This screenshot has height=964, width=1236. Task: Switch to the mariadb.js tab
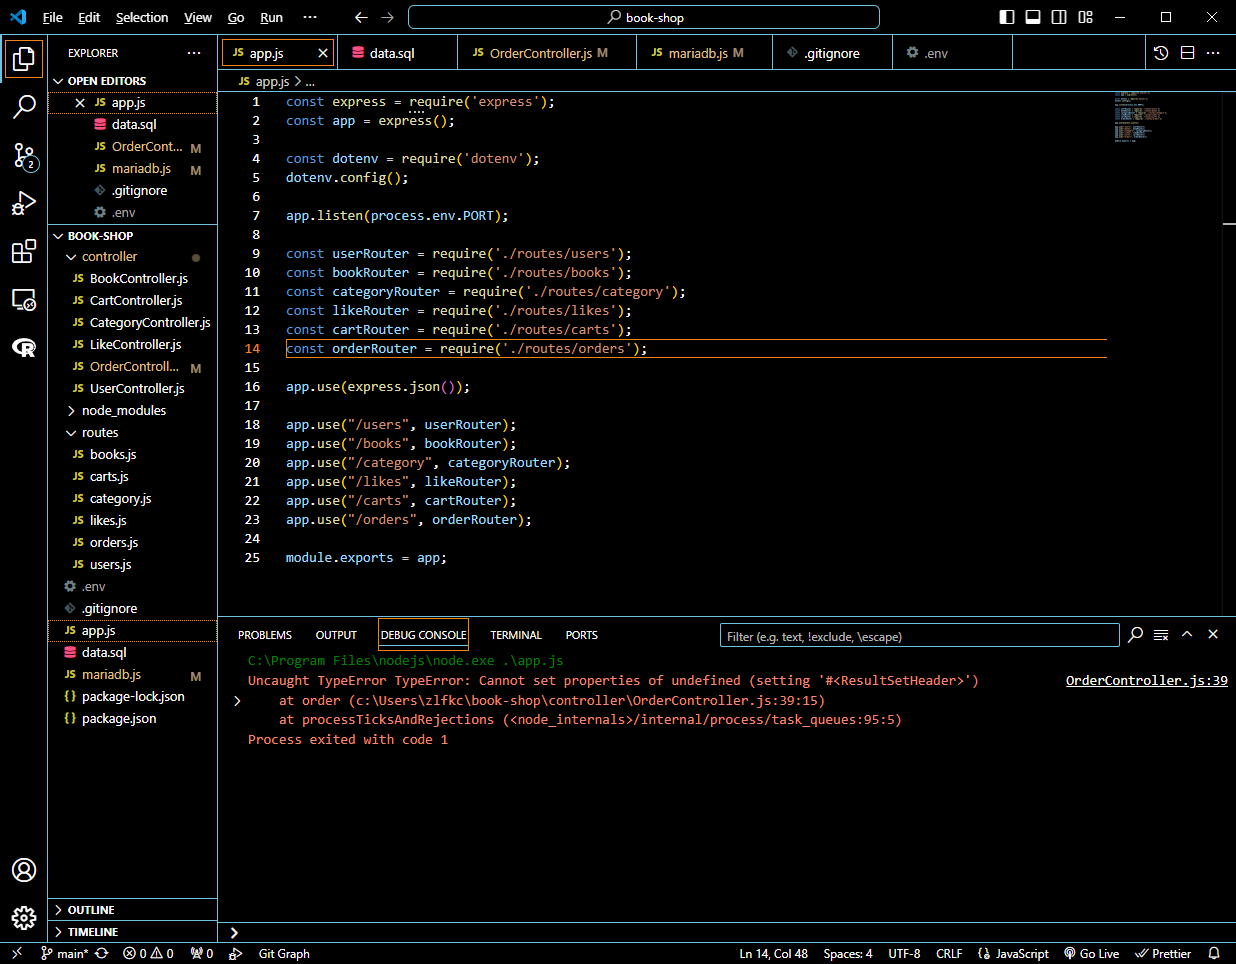point(705,53)
